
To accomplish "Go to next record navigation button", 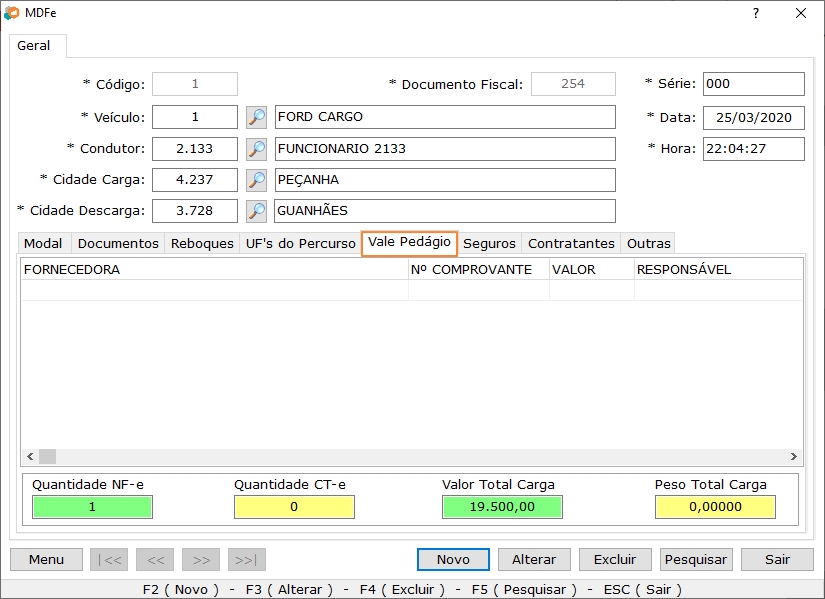I will [x=201, y=560].
